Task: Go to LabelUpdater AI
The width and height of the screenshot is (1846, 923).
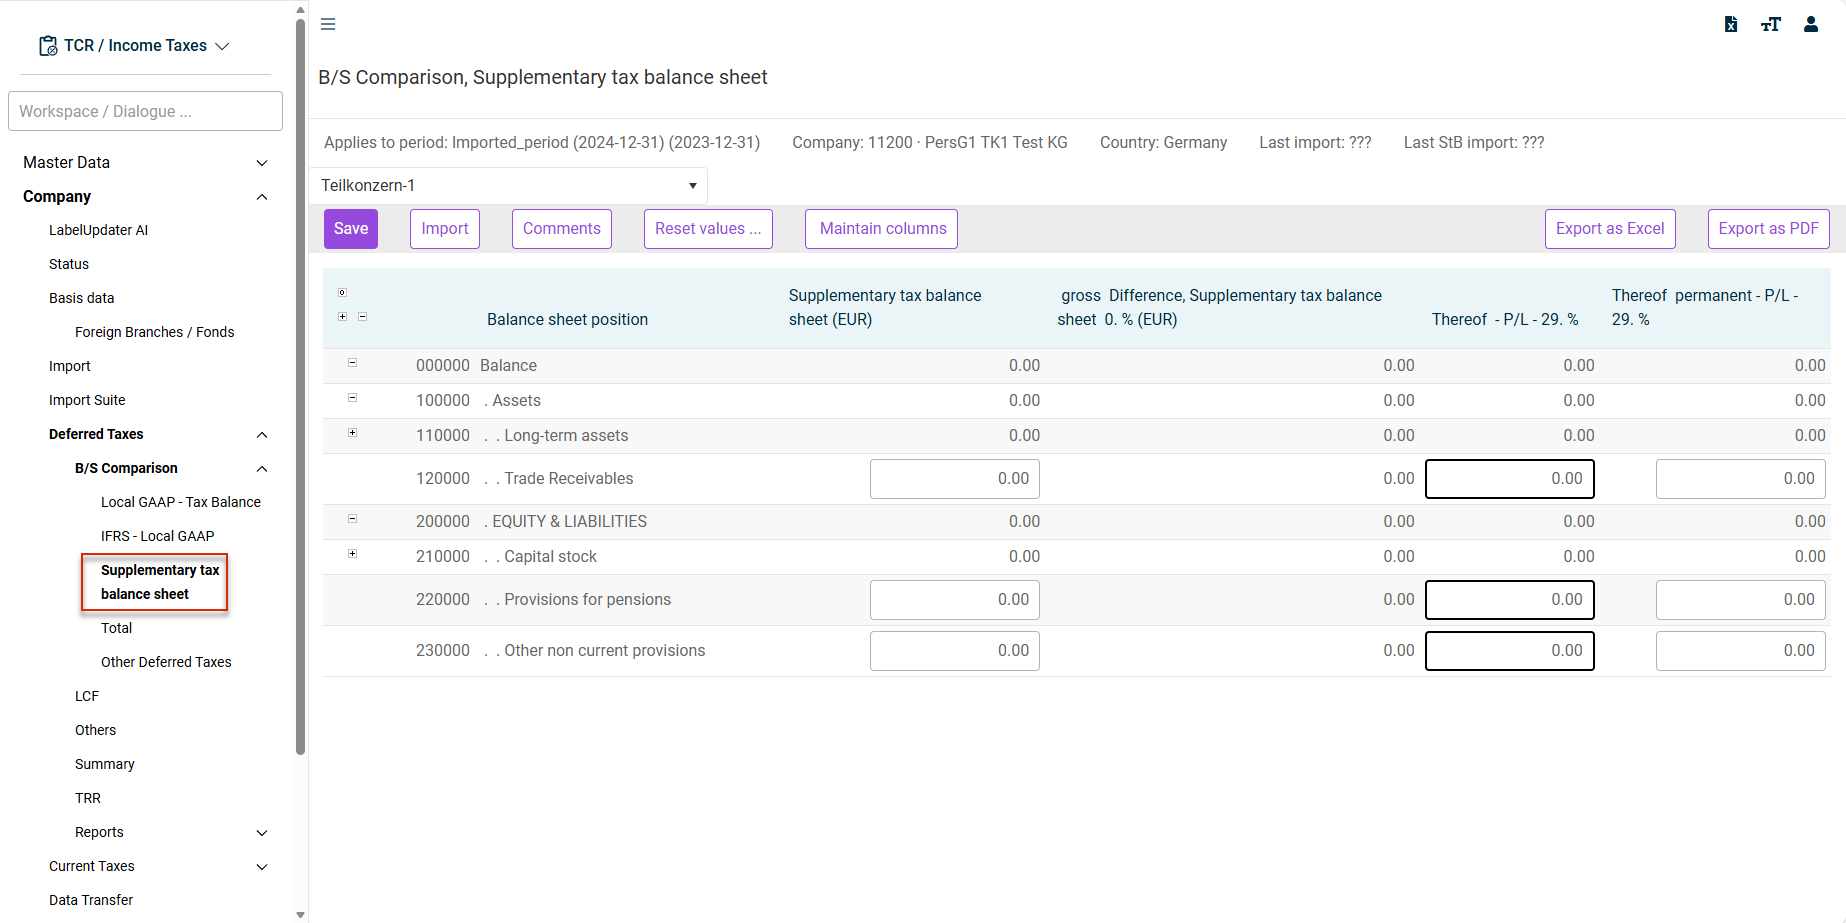Action: tap(98, 230)
